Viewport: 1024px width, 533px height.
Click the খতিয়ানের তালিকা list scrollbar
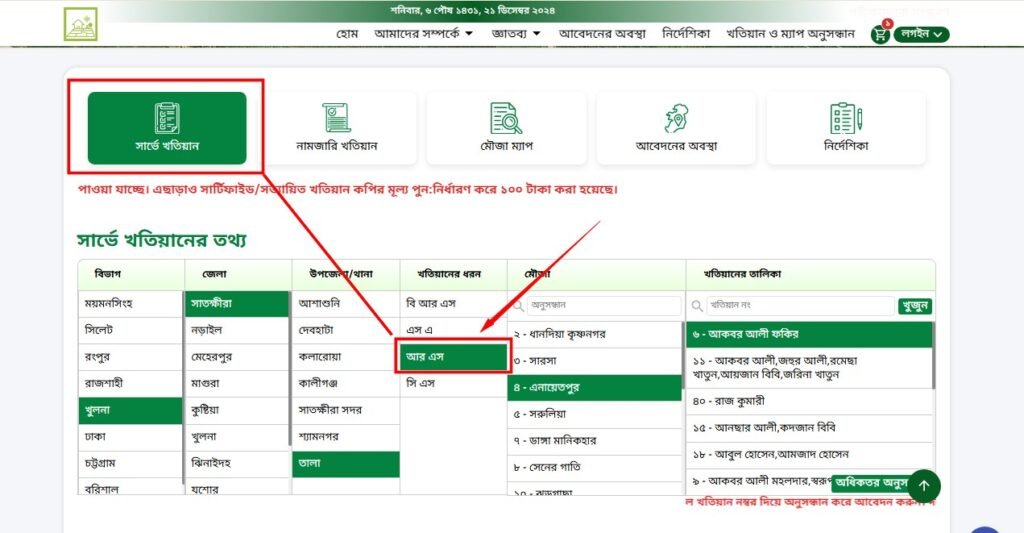click(x=933, y=356)
